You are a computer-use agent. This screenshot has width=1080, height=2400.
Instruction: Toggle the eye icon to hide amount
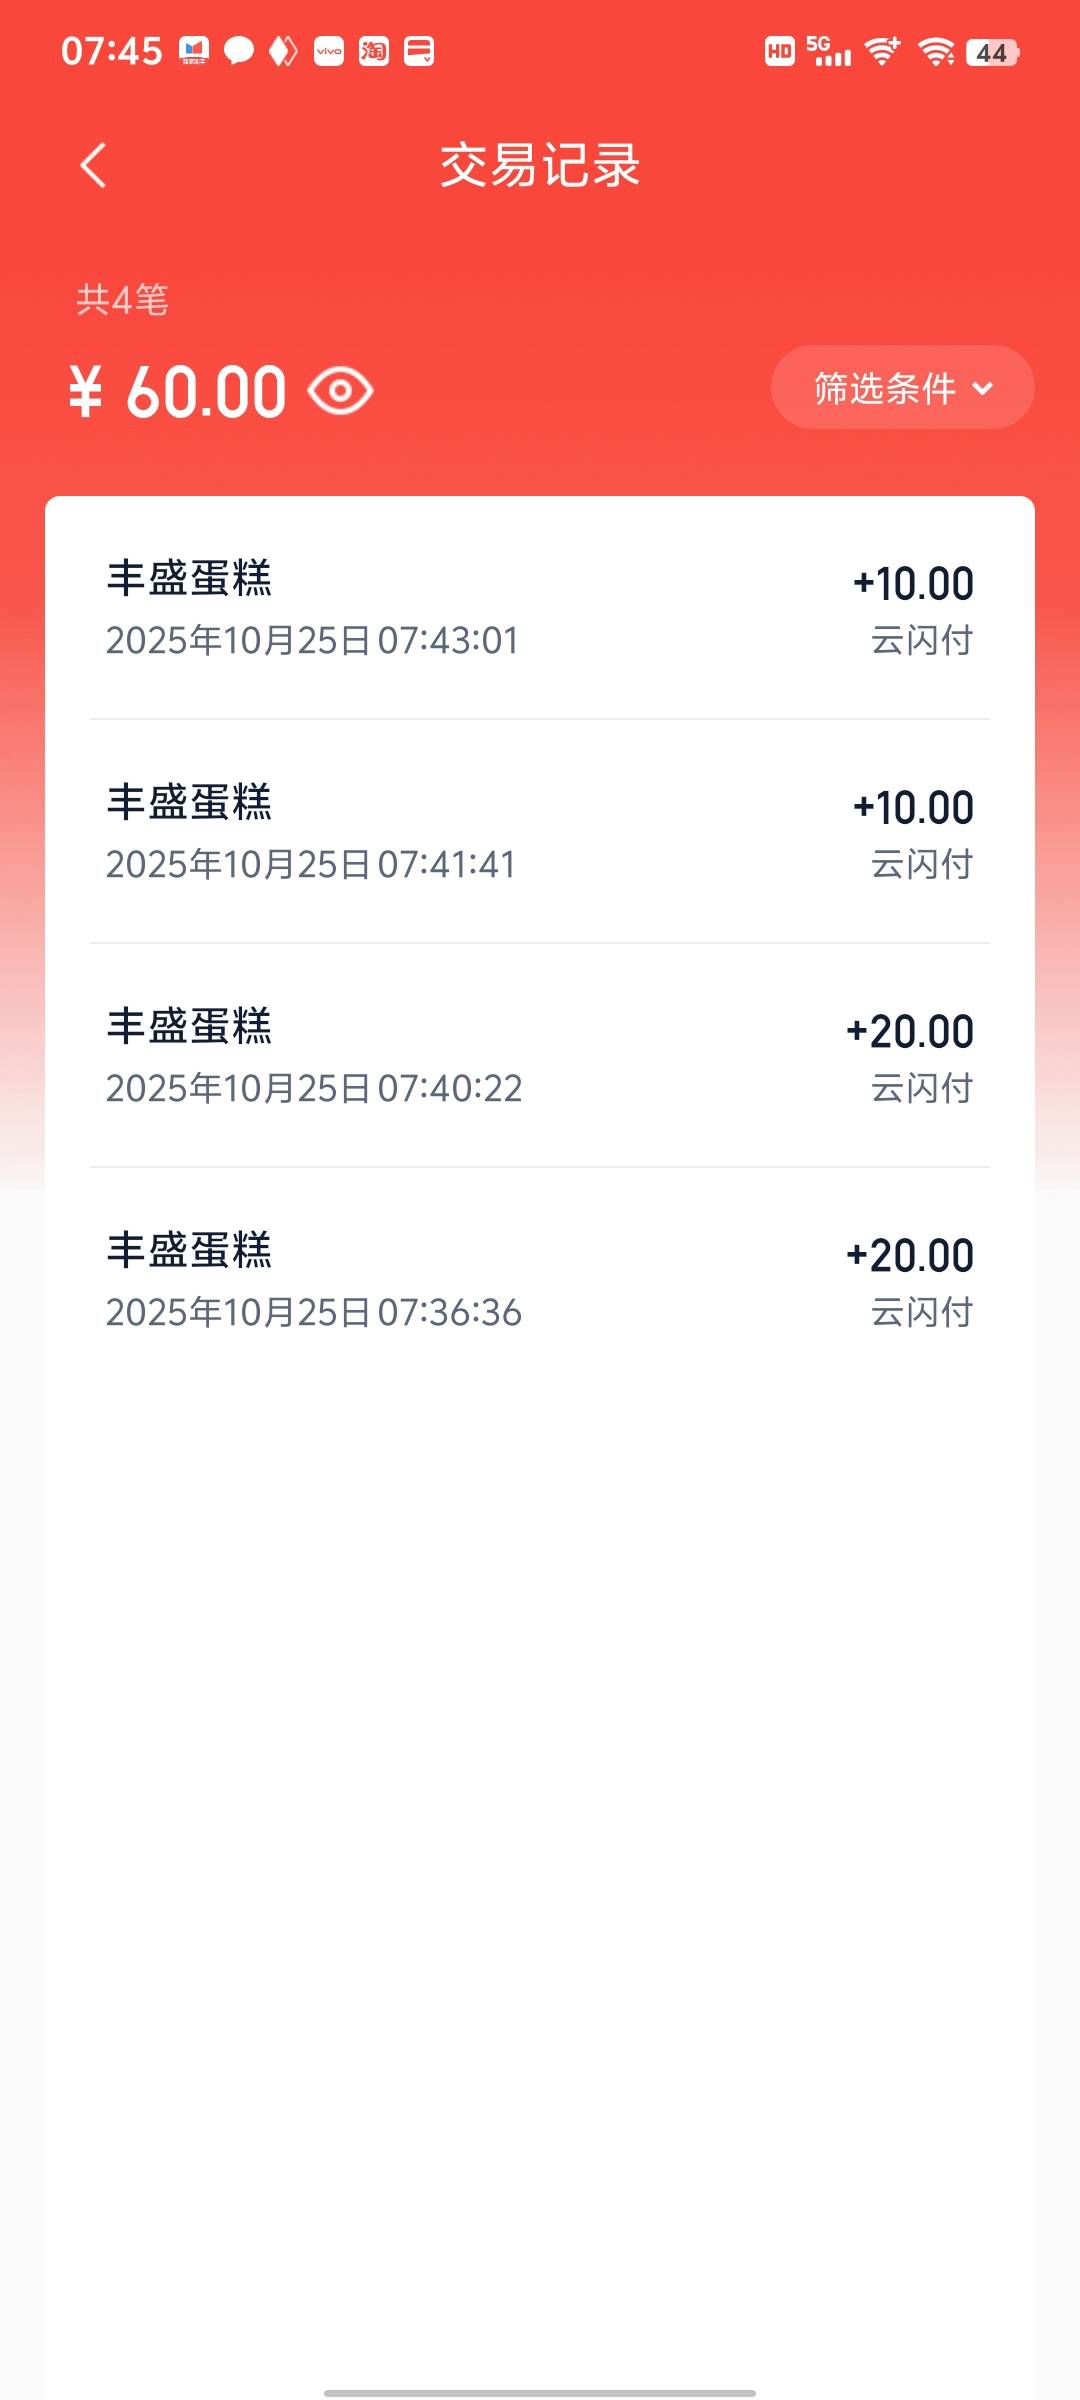(340, 391)
